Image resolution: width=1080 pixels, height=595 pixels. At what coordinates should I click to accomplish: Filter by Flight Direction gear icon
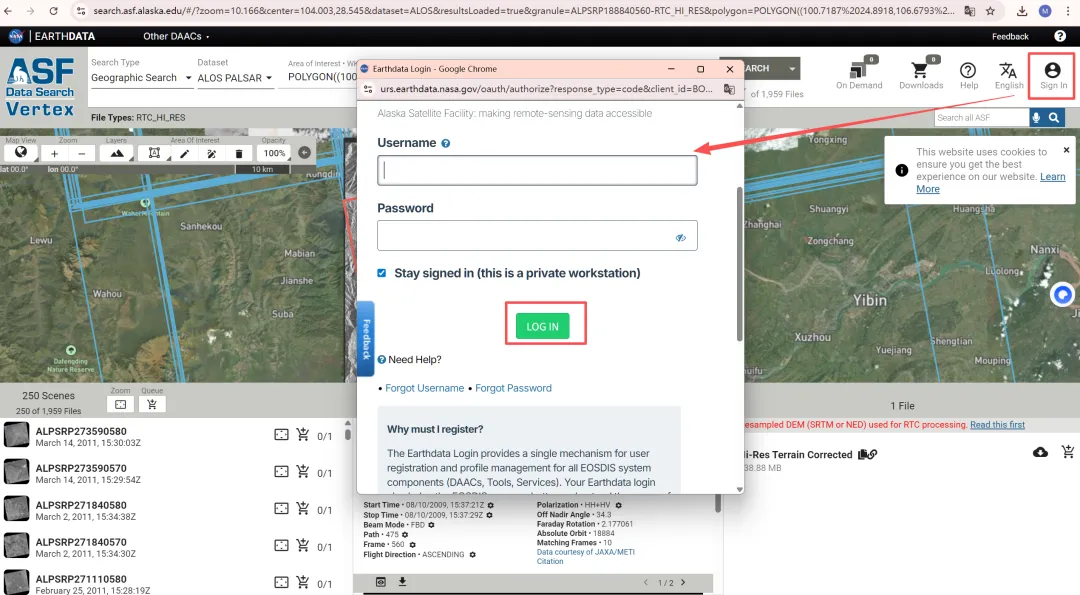pos(472,554)
